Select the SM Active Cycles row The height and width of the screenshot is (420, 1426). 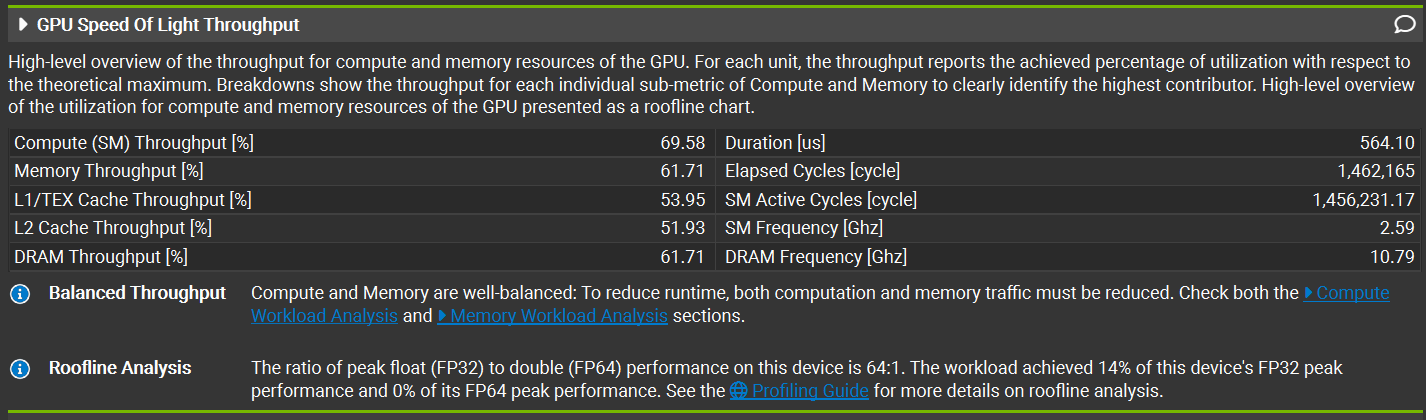[1068, 200]
